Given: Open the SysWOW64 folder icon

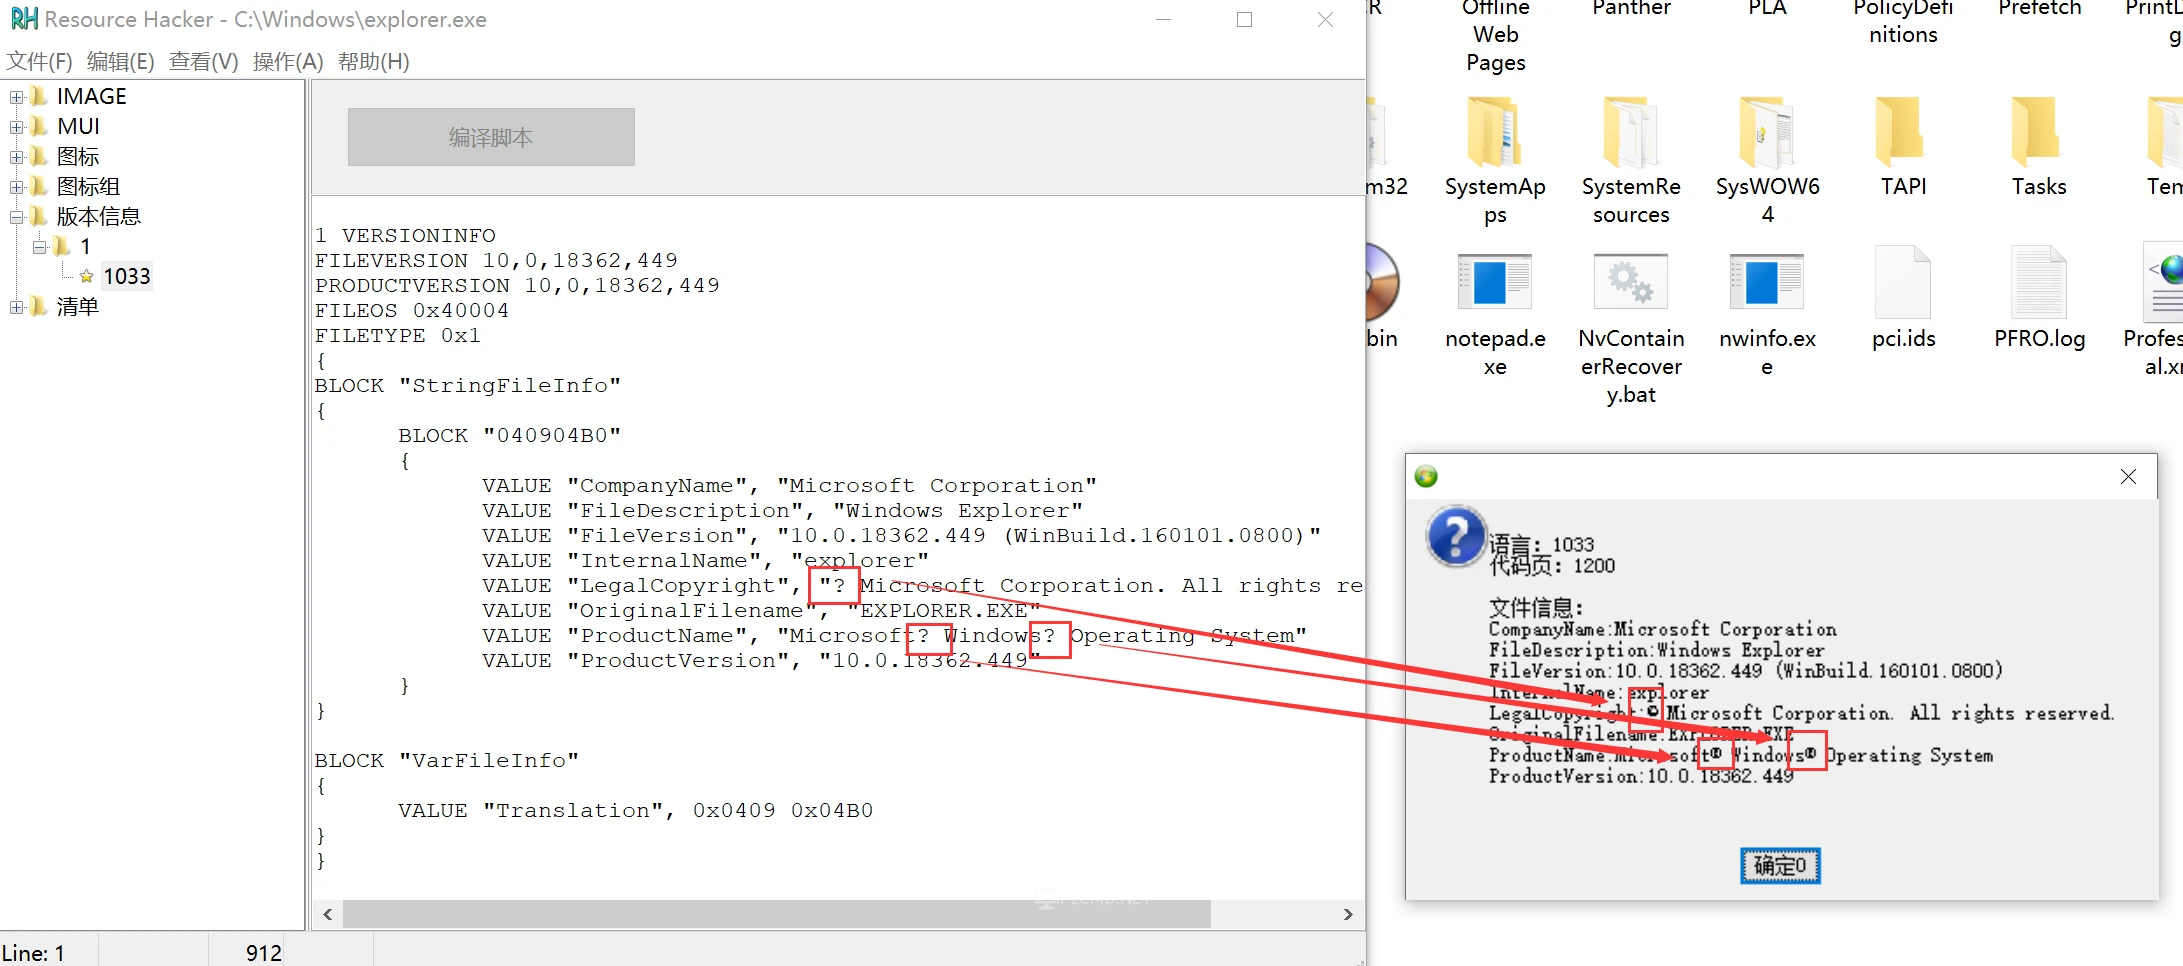Looking at the screenshot, I should click(1766, 133).
